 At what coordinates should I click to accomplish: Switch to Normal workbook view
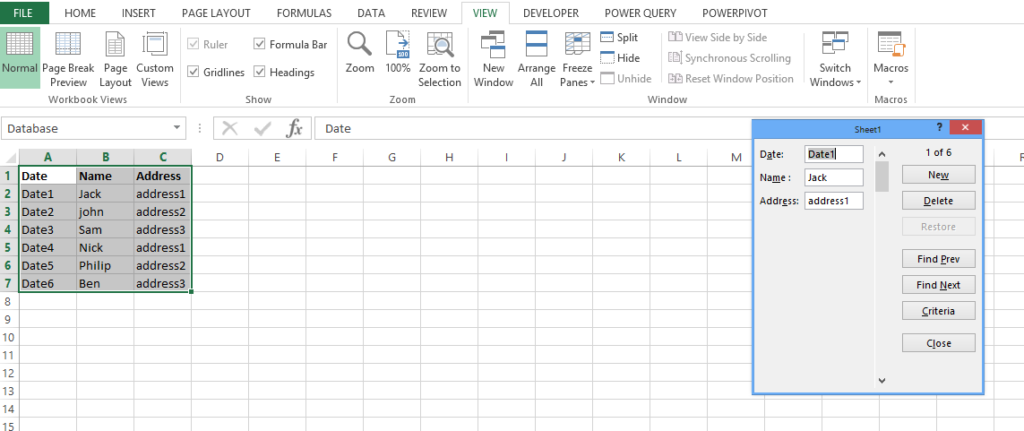(20, 57)
